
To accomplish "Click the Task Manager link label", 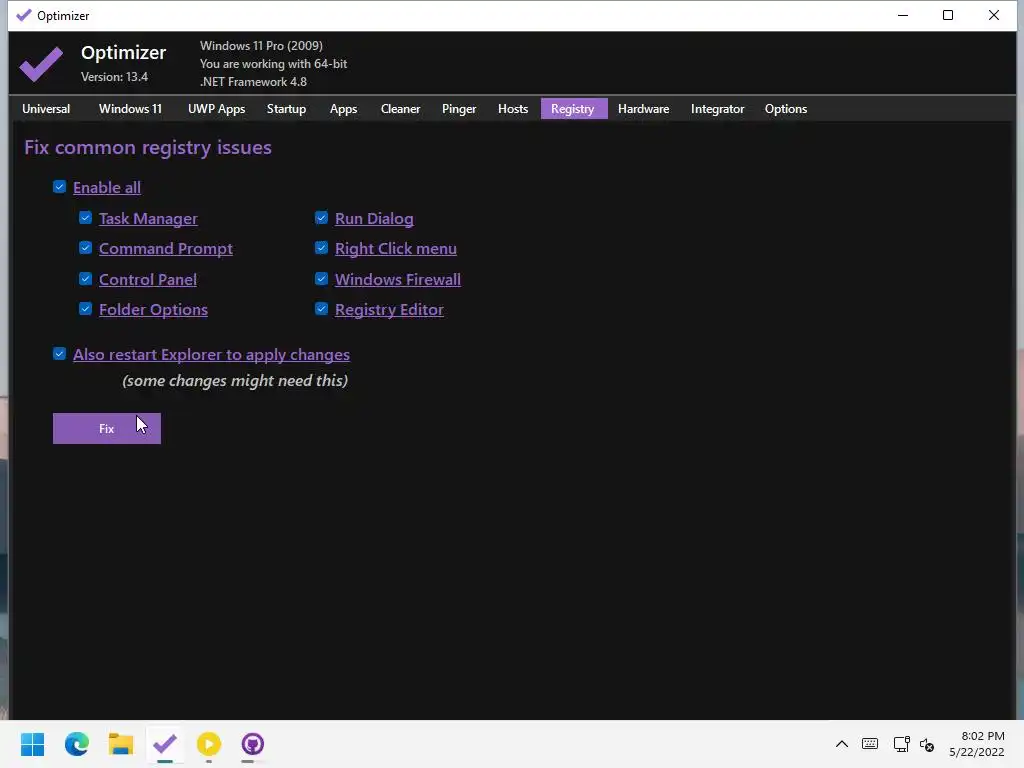I will tap(148, 219).
